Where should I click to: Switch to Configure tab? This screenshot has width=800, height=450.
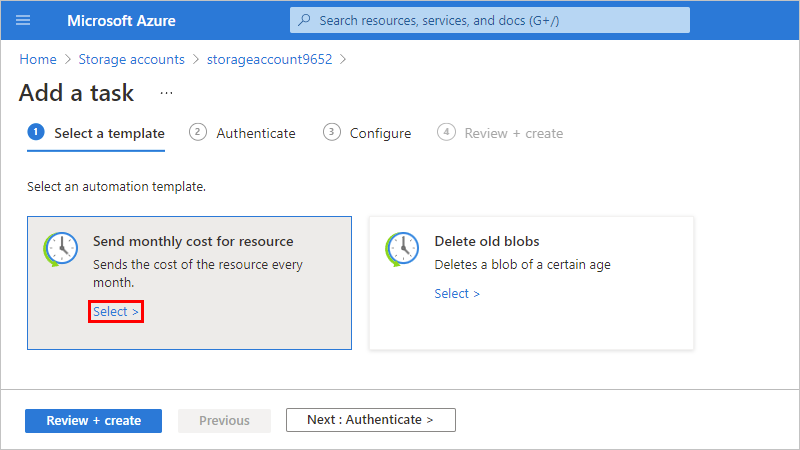point(367,133)
